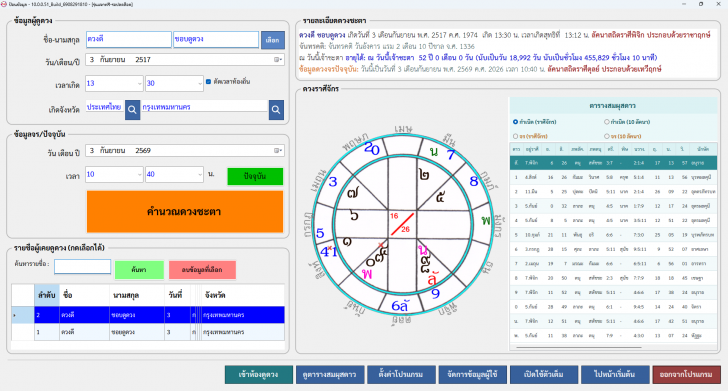Click green ค้นหา search button
This screenshot has height=391, width=728.
139,269
